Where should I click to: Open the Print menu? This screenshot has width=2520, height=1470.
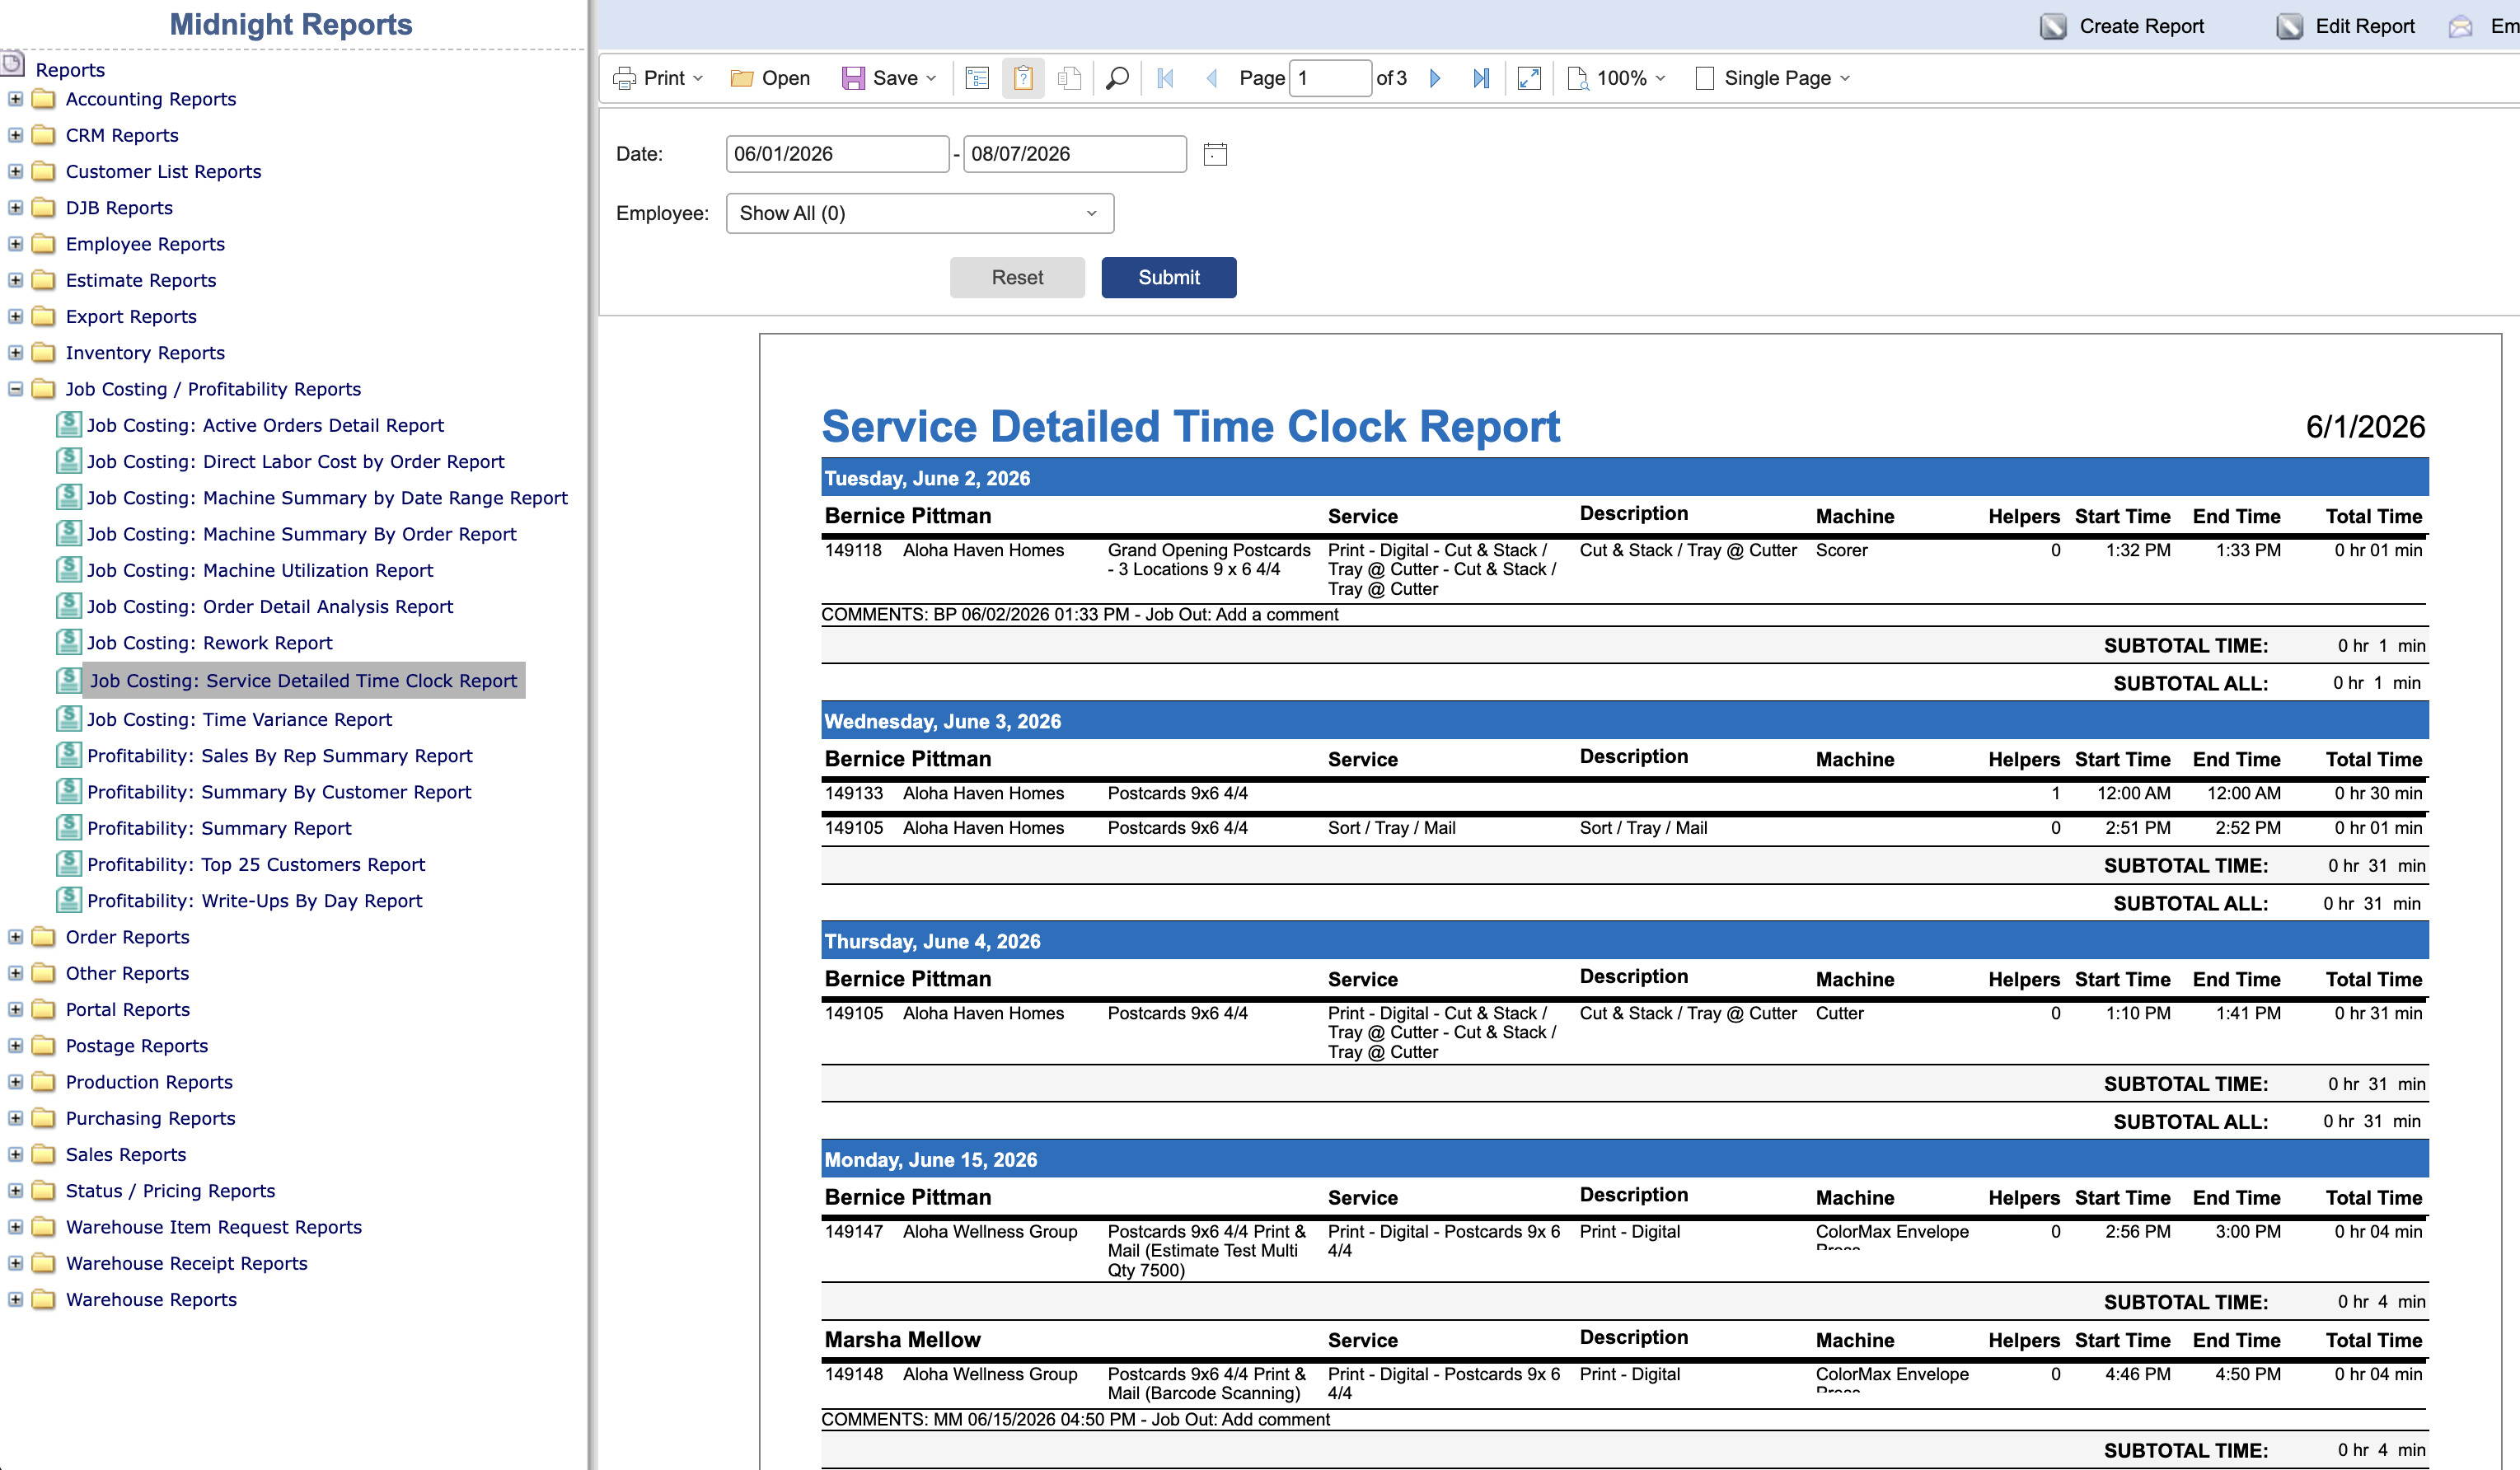658,78
